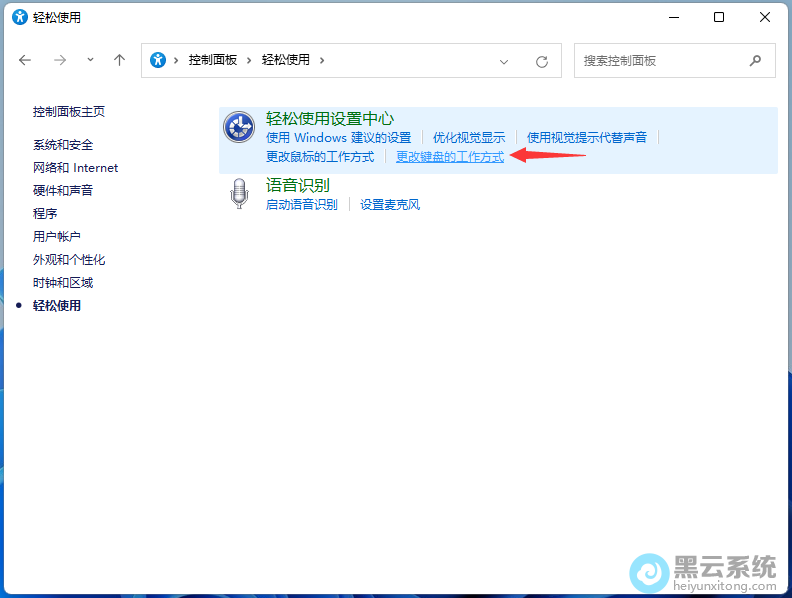
Task: Click 控制面板 breadcrumb in address bar
Action: (213, 60)
